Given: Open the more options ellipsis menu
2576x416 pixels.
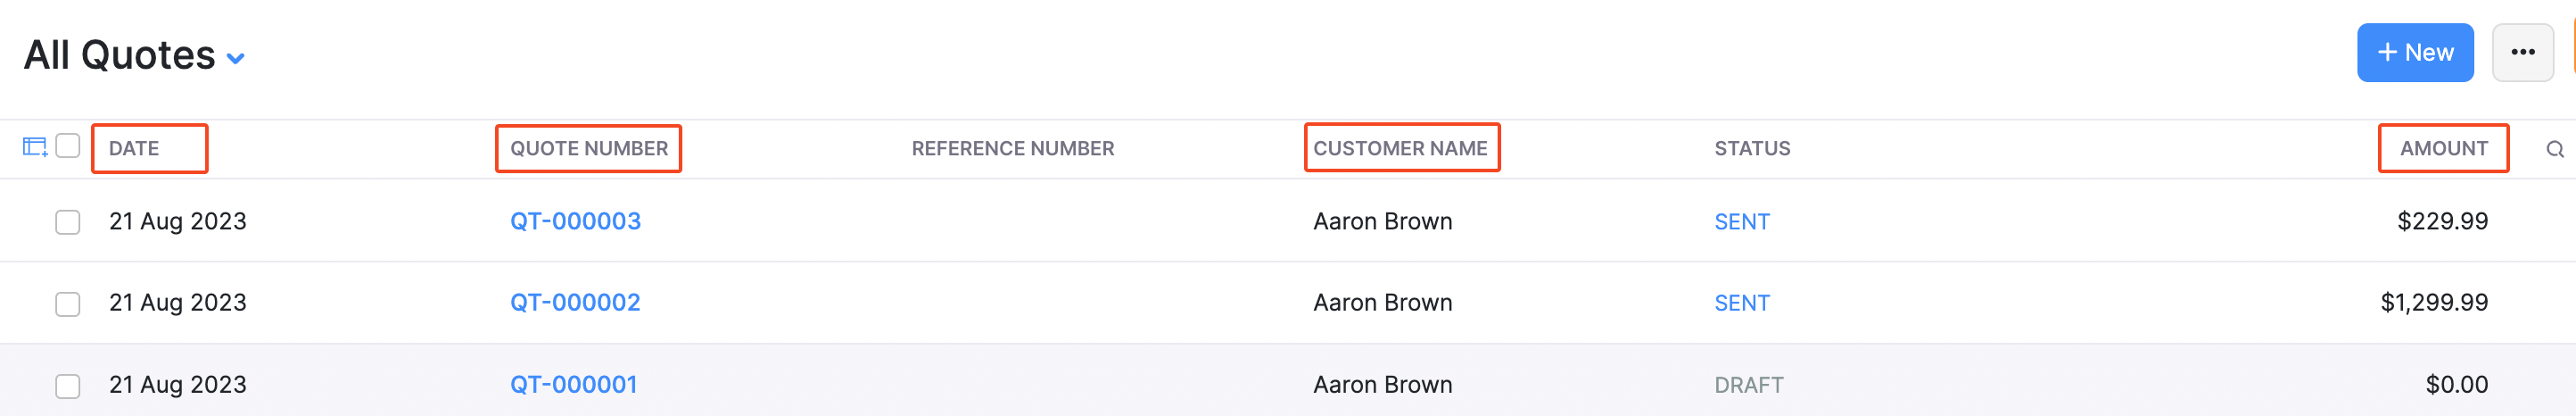Looking at the screenshot, I should [x=2522, y=53].
